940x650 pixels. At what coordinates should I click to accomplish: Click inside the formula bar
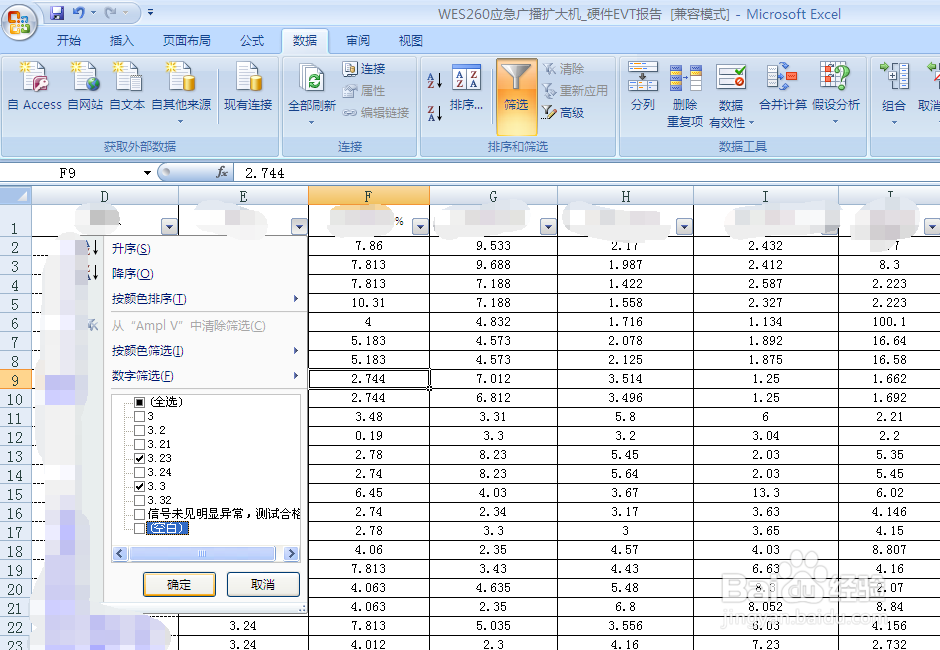point(300,172)
